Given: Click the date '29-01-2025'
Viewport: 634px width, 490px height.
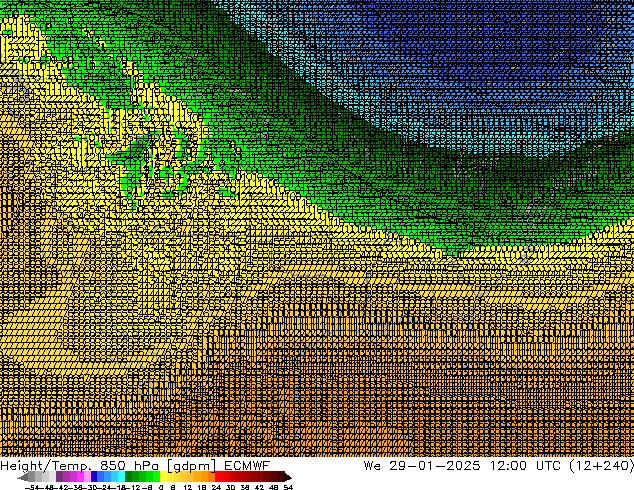Looking at the screenshot, I should pos(435,466).
